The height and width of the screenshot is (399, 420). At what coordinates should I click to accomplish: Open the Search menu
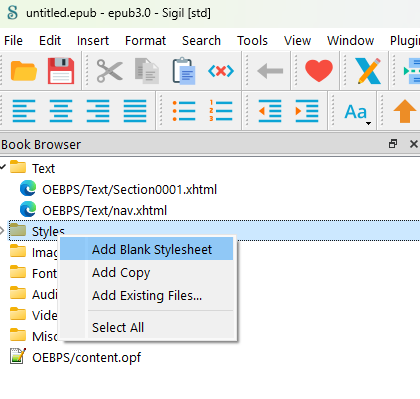201,40
